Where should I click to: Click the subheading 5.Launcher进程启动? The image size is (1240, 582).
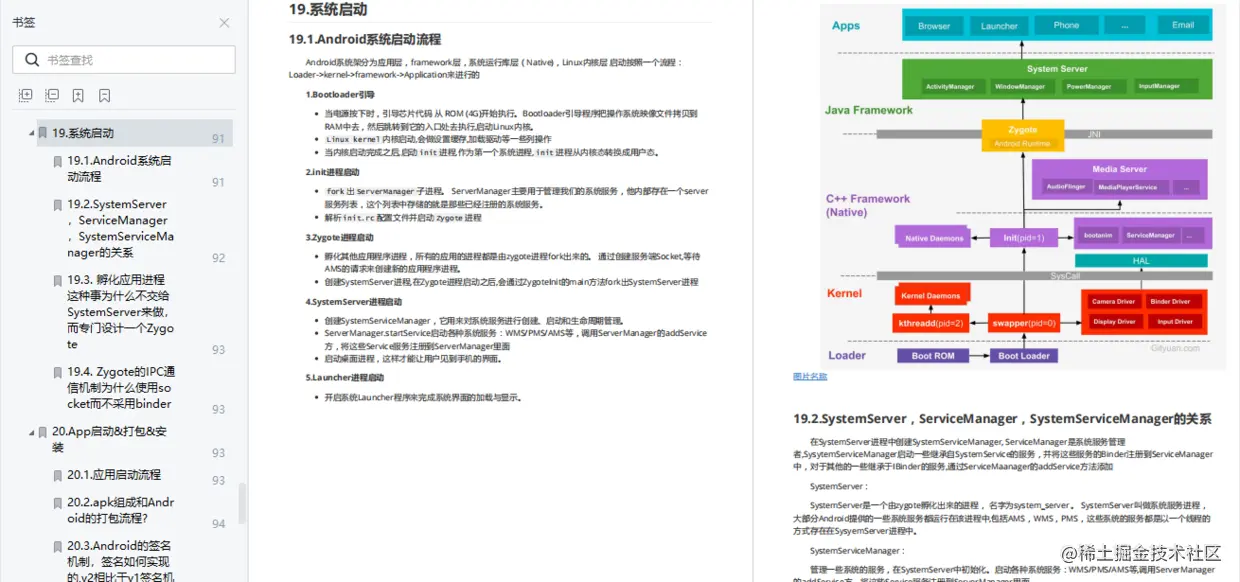[x=345, y=378]
